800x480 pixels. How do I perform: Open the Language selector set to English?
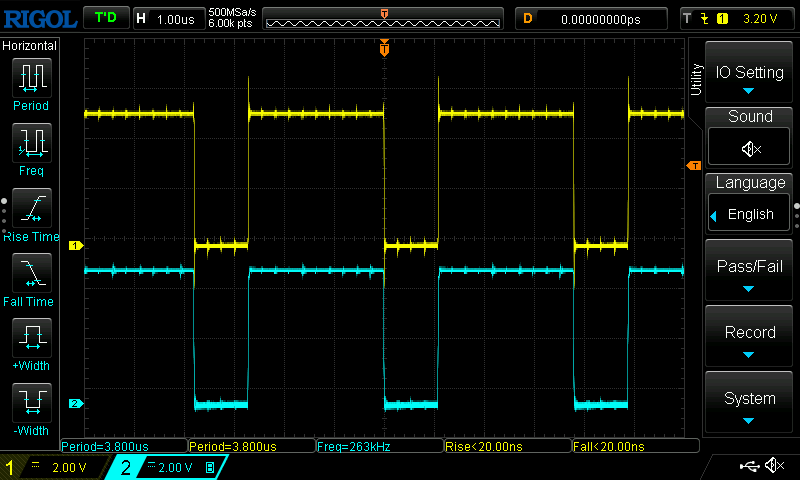(750, 214)
